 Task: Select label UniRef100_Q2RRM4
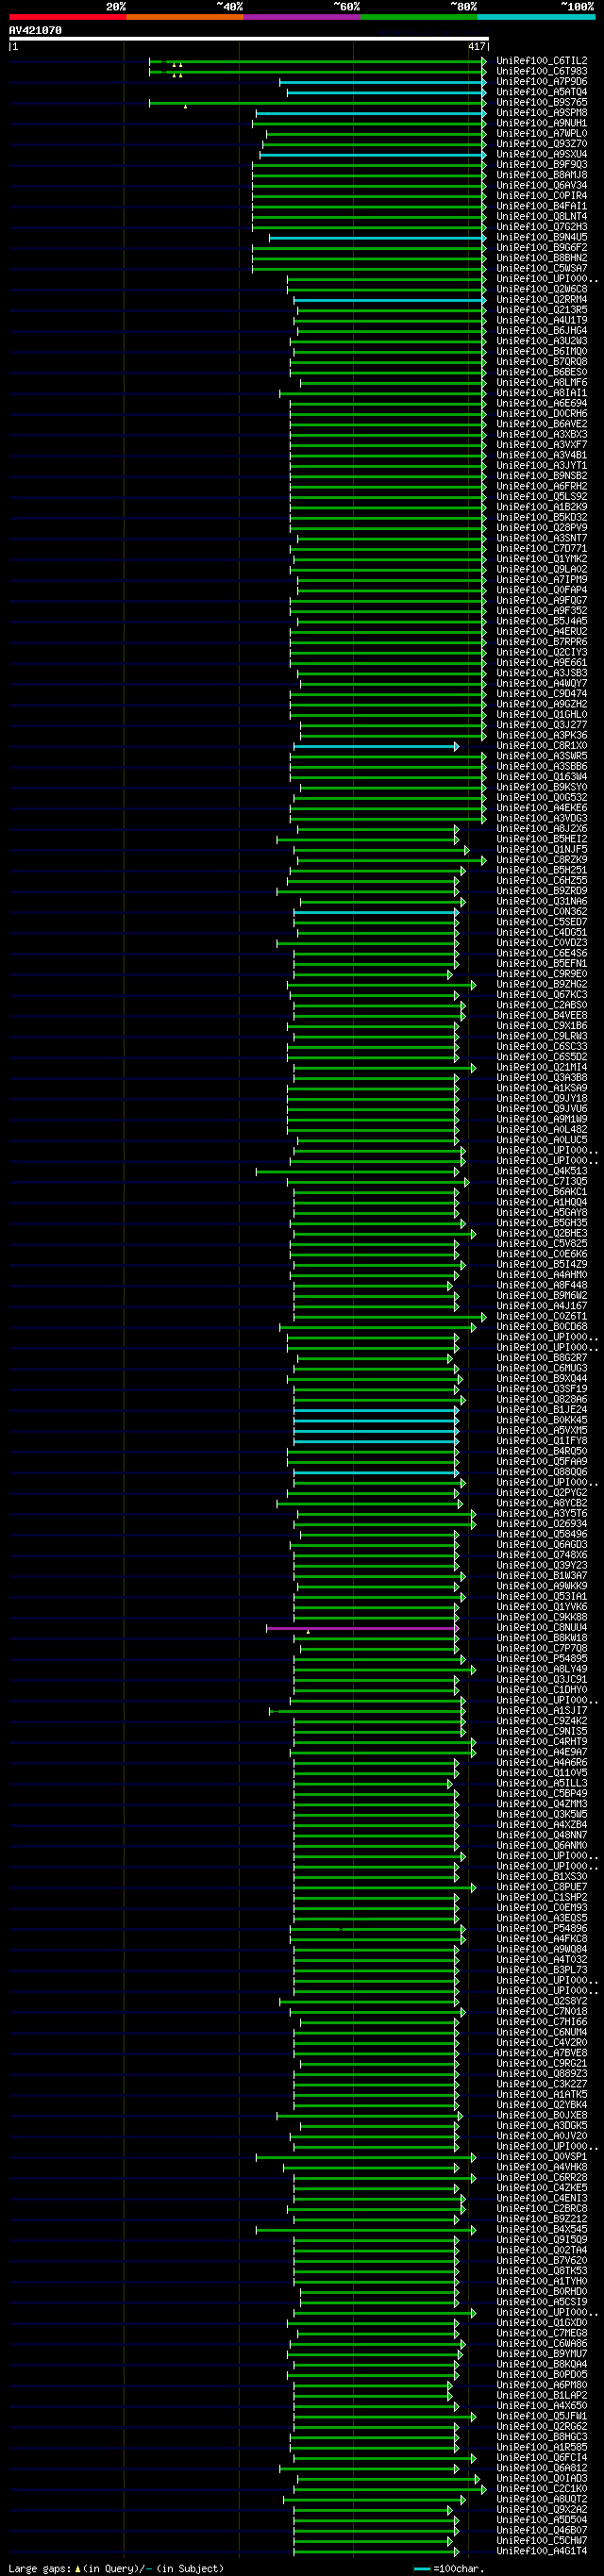(541, 300)
